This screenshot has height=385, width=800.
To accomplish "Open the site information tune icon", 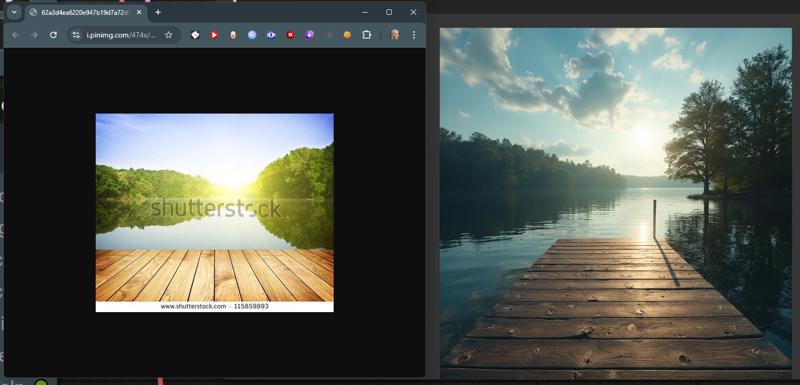I will coord(76,35).
